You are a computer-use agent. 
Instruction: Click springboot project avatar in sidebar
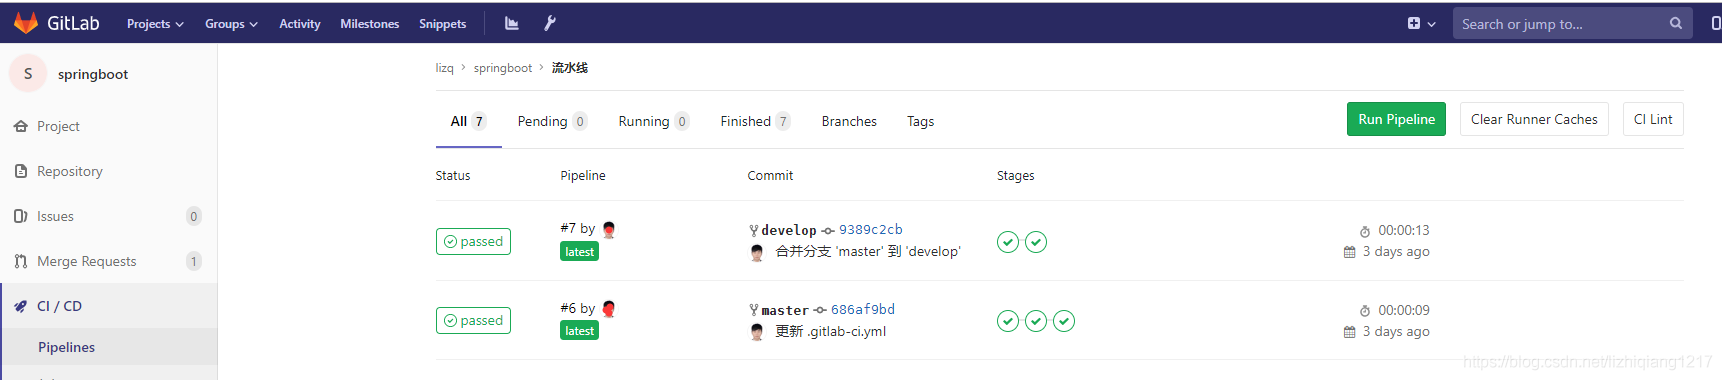28,73
